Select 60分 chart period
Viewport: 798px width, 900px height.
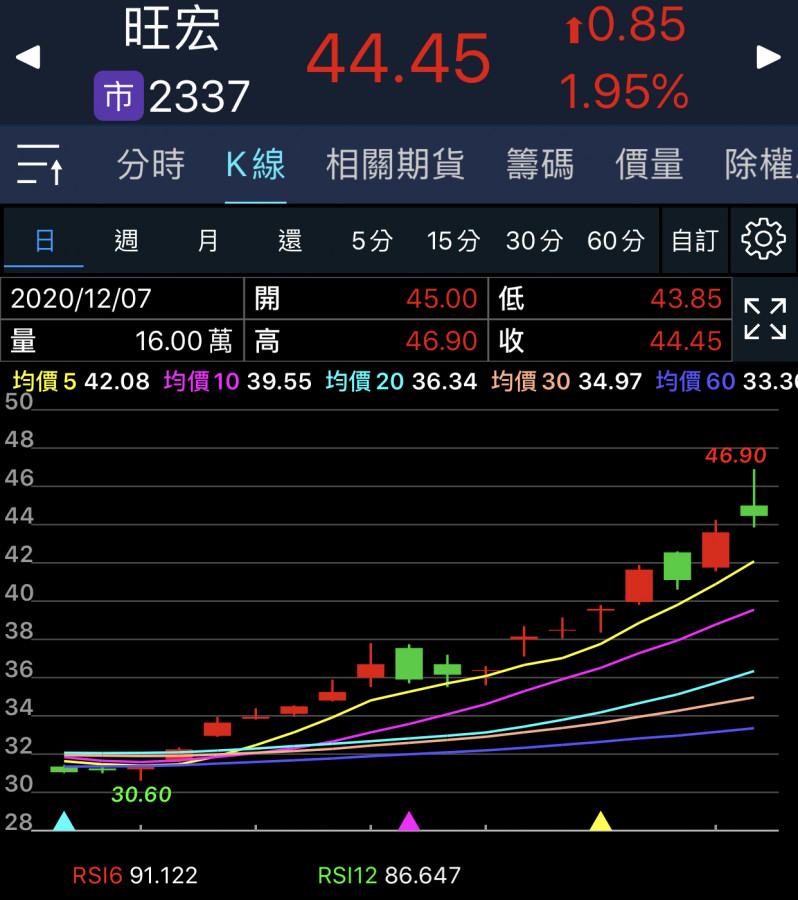[616, 241]
